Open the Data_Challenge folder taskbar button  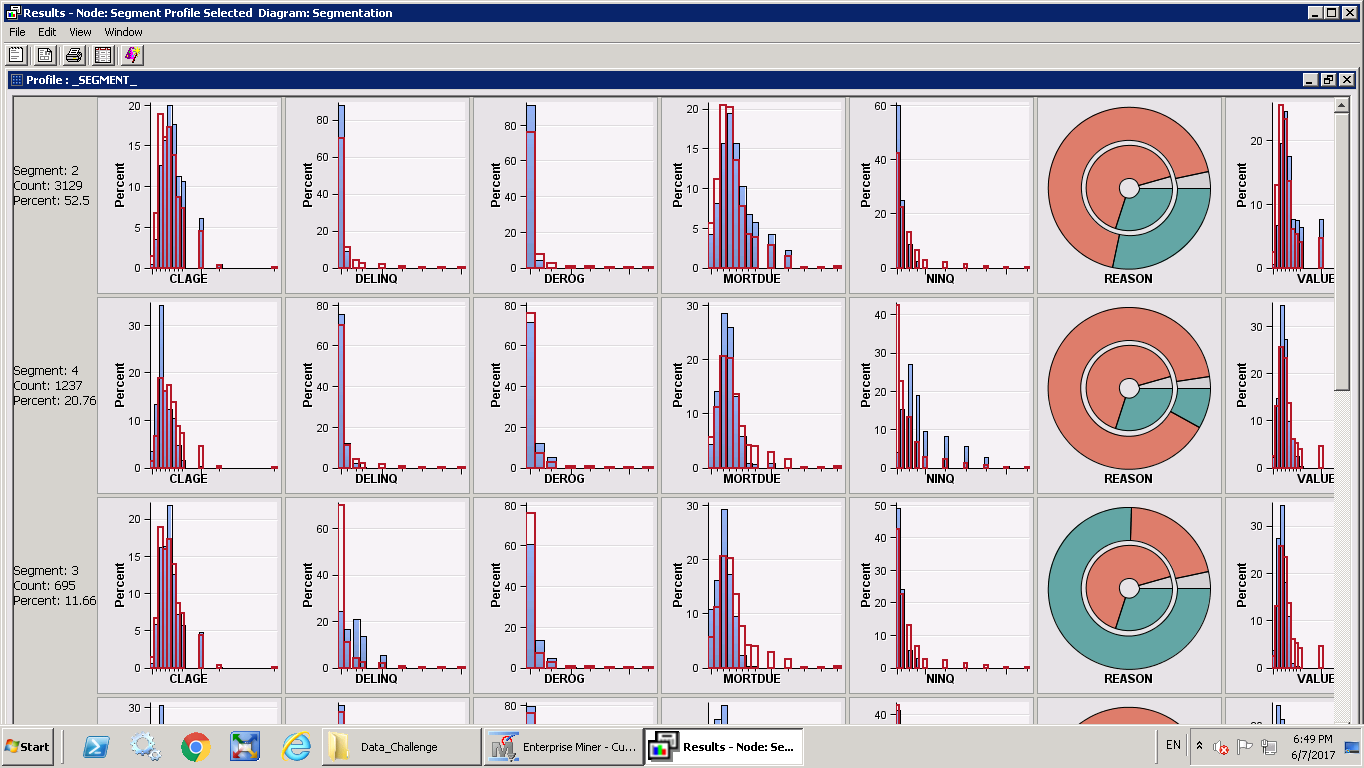(401, 747)
